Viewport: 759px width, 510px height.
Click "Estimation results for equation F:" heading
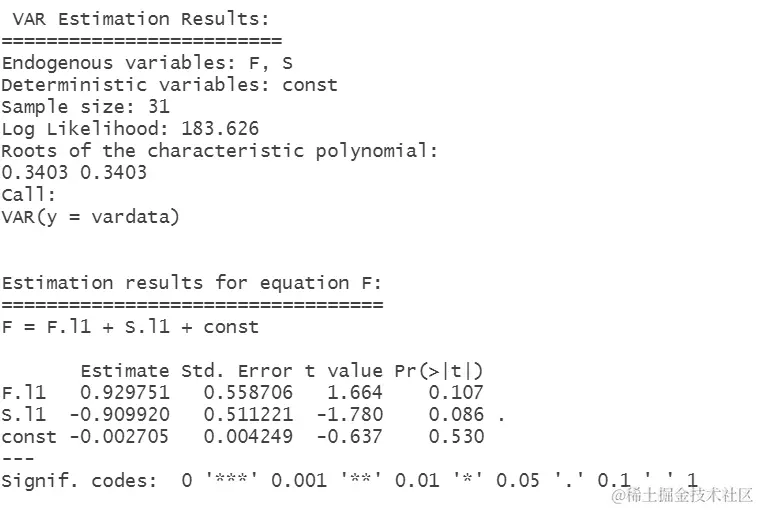click(x=192, y=283)
